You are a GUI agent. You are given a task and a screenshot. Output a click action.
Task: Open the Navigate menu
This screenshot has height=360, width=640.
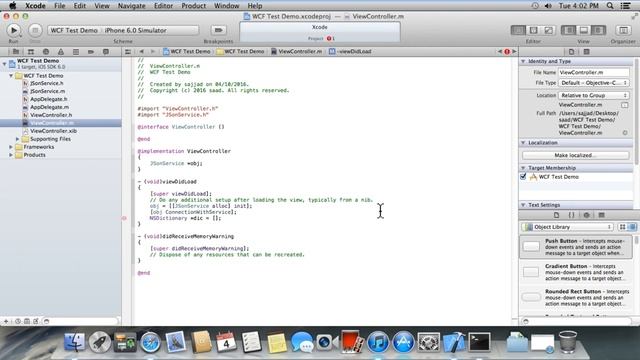click(x=131, y=6)
